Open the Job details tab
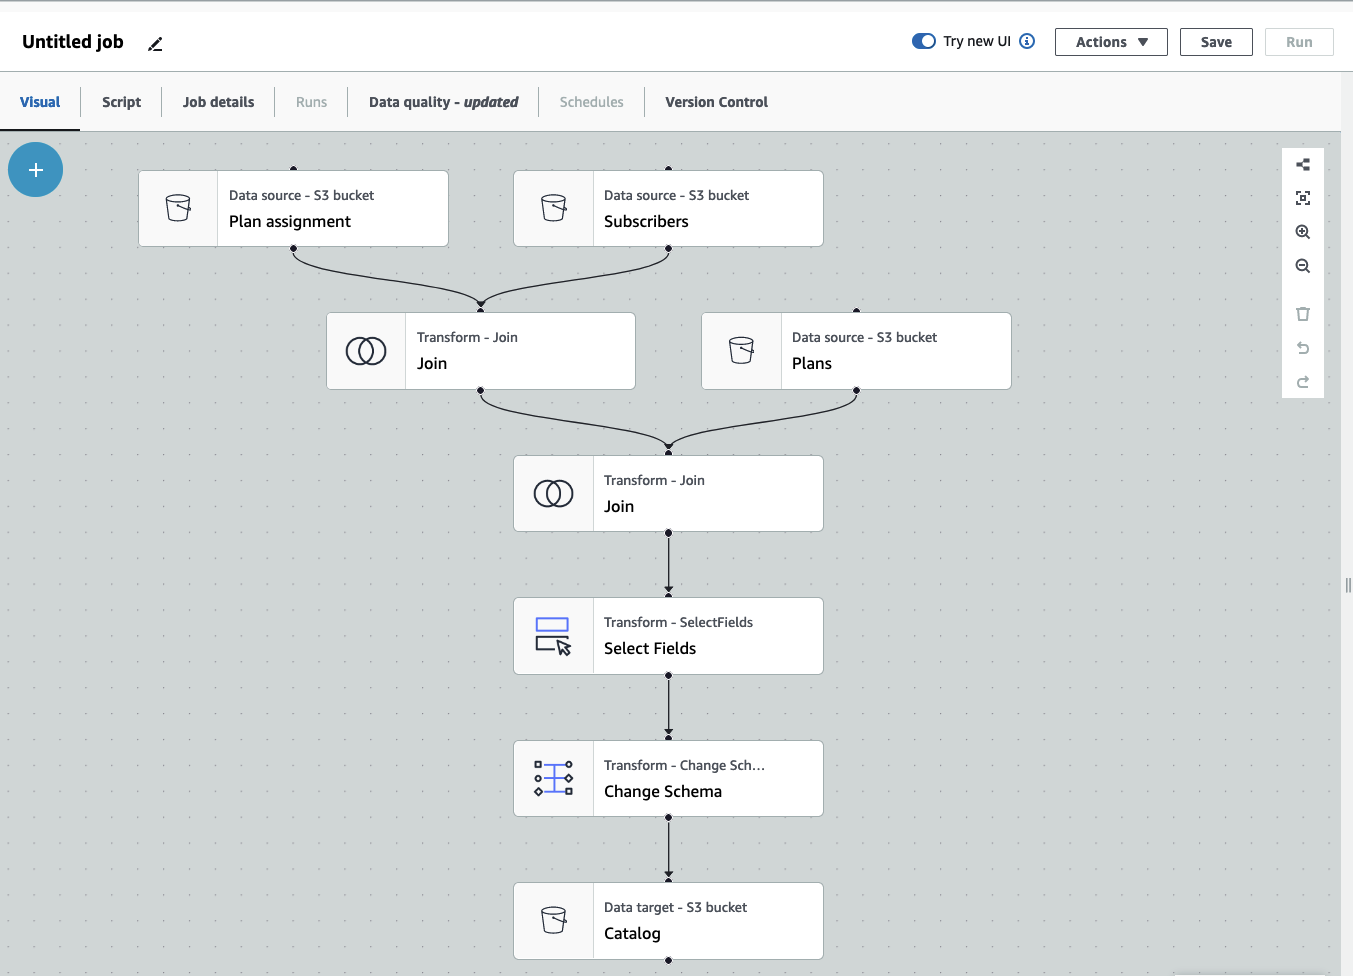This screenshot has width=1353, height=976. pos(218,102)
